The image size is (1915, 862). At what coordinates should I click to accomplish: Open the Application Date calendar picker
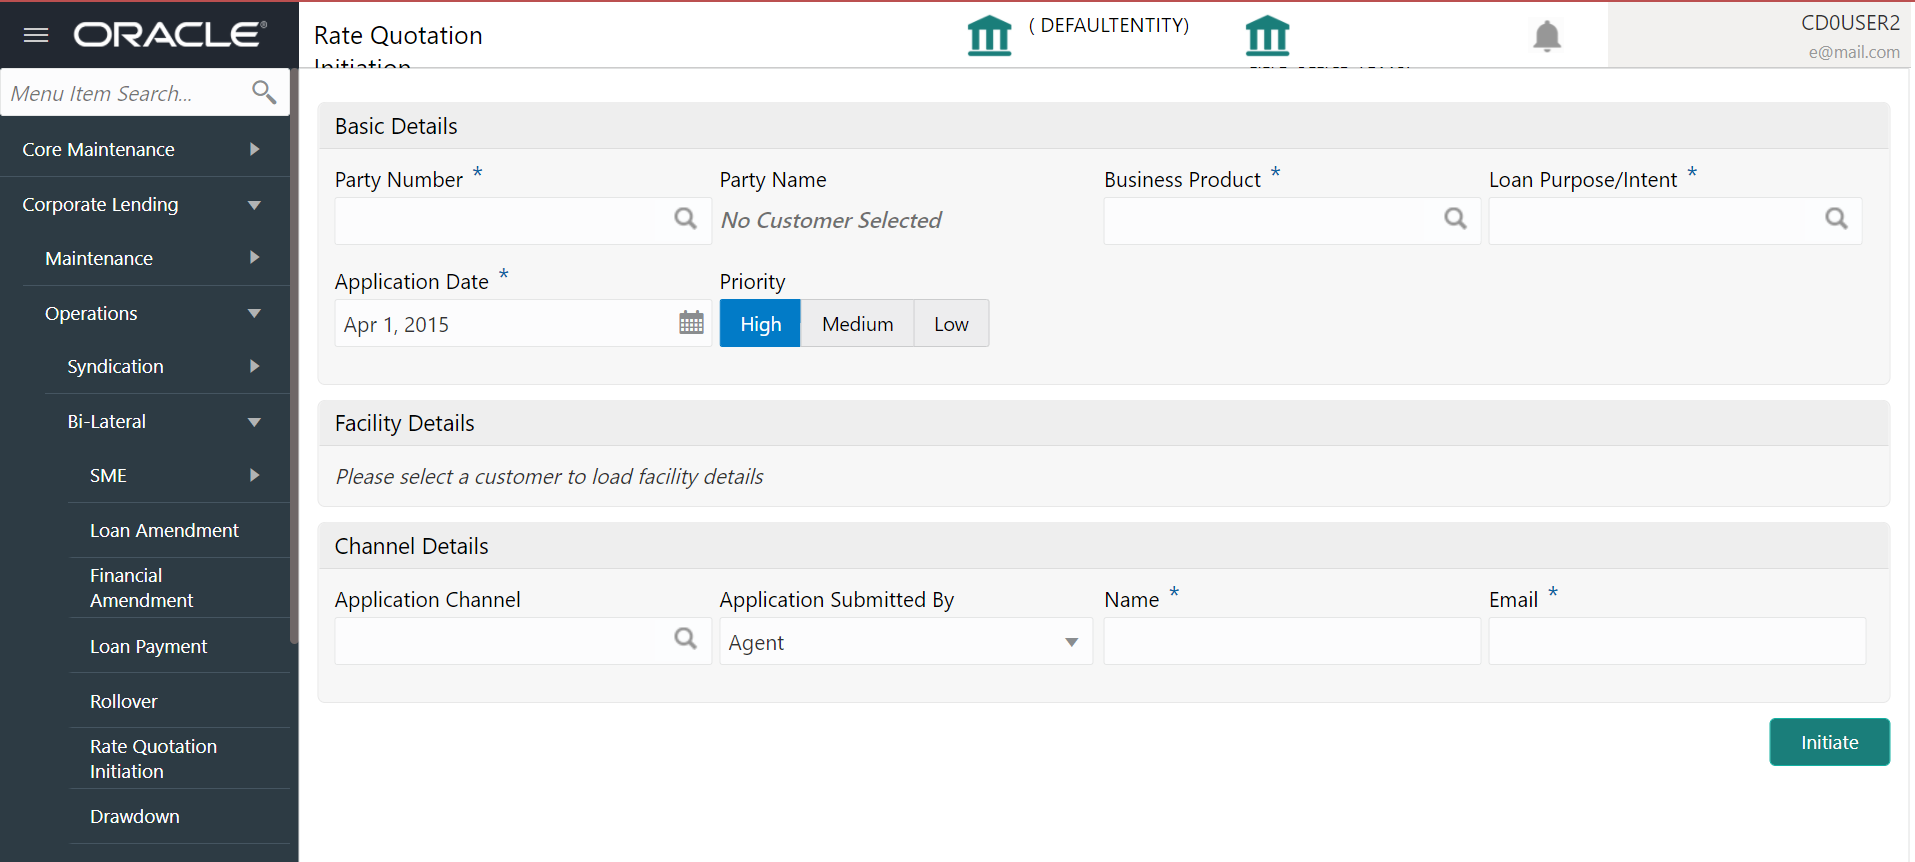[691, 323]
